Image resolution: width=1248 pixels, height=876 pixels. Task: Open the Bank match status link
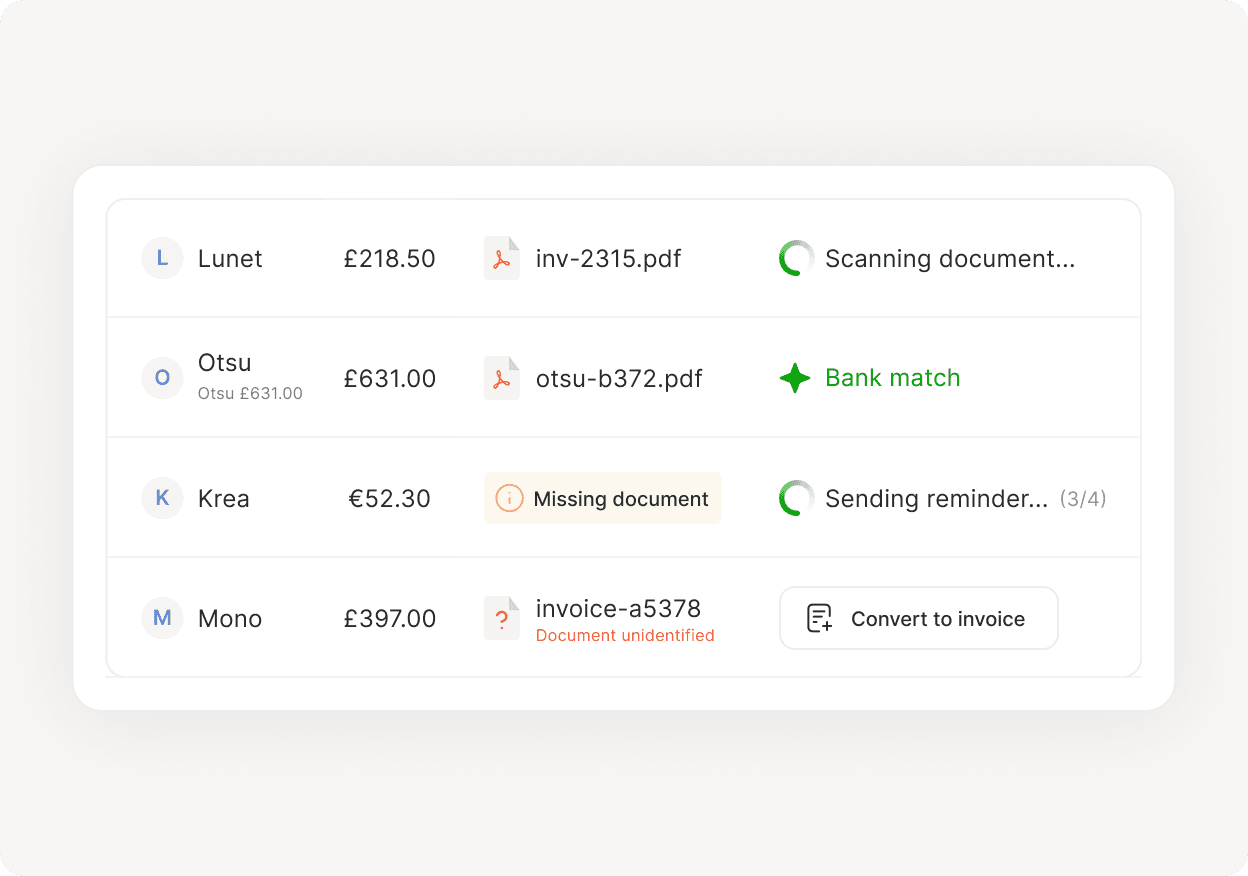click(x=892, y=378)
